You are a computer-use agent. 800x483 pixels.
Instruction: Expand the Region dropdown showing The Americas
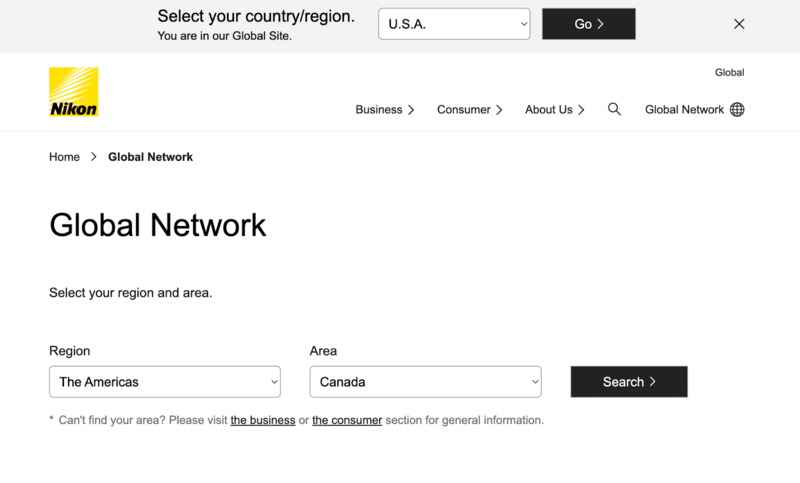pyautogui.click(x=165, y=382)
